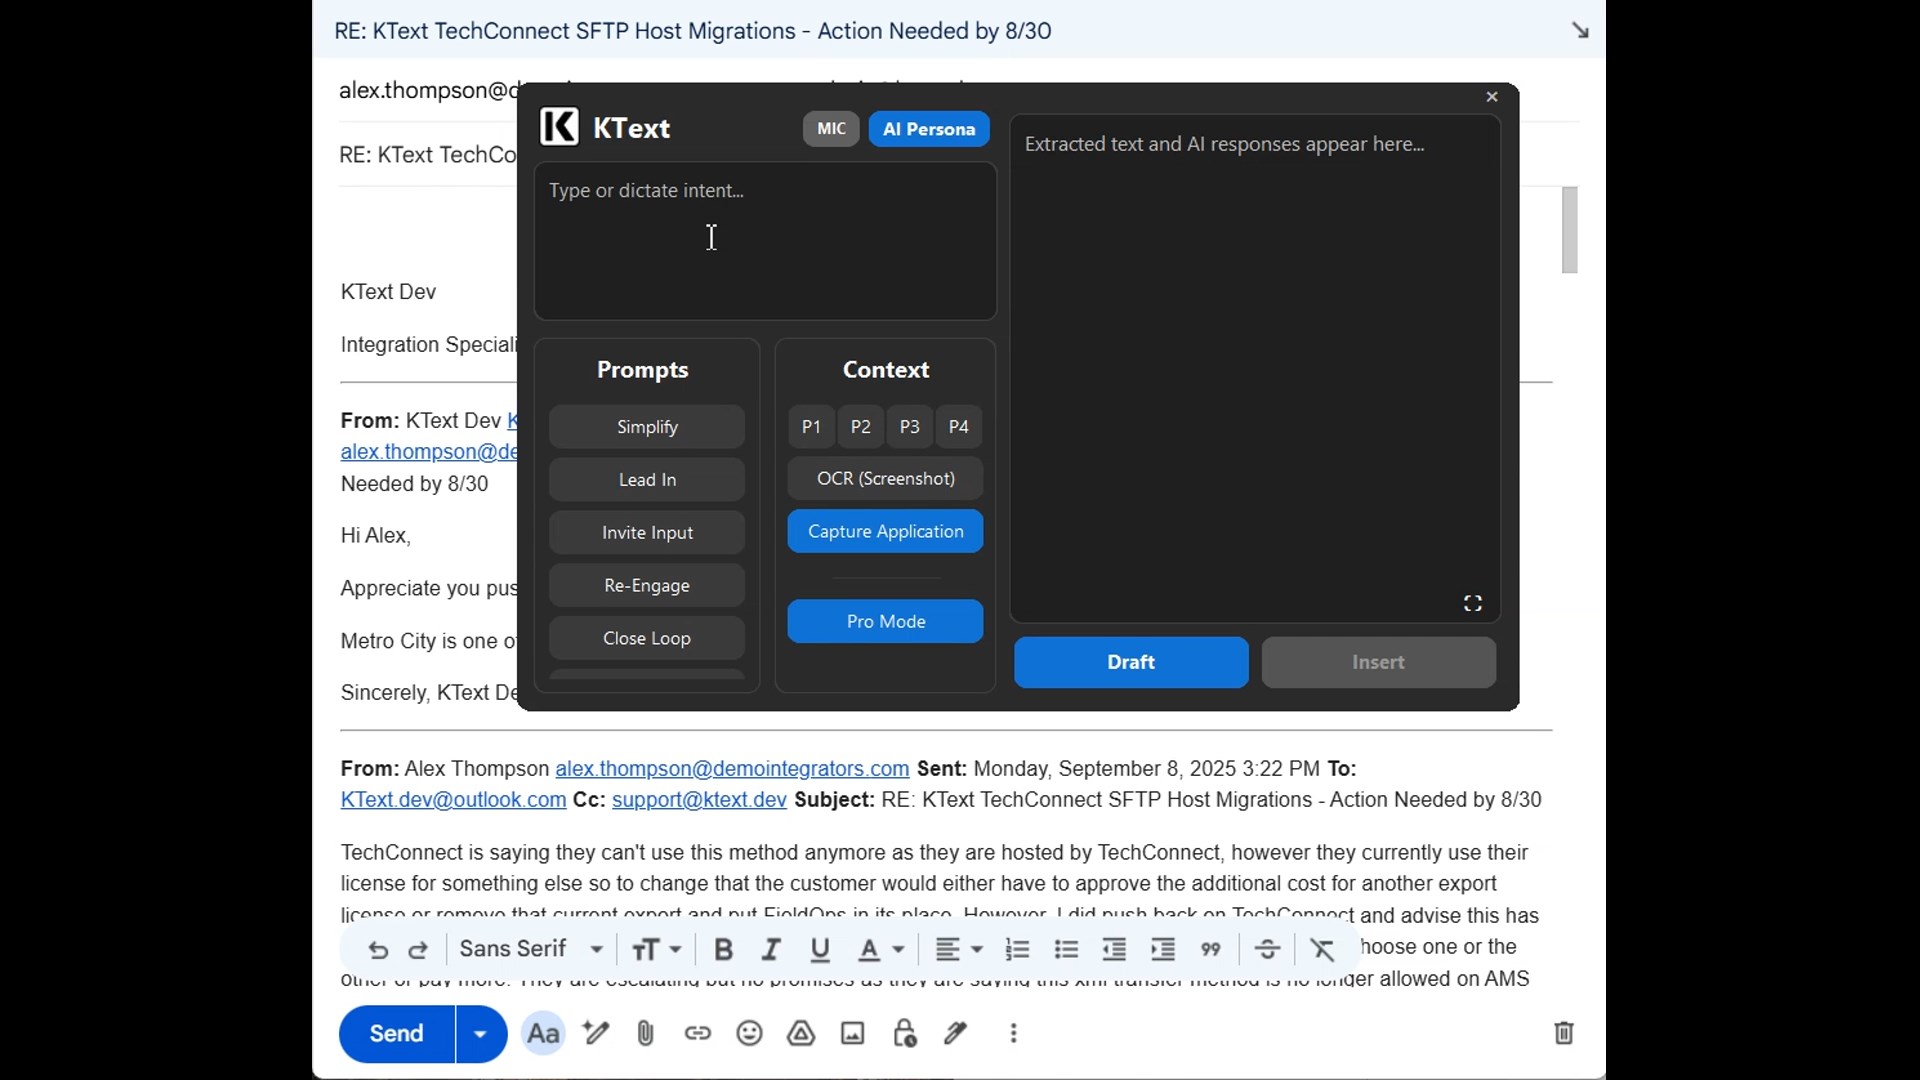Open the emoji picker icon
This screenshot has width=1920, height=1080.
pos(749,1033)
